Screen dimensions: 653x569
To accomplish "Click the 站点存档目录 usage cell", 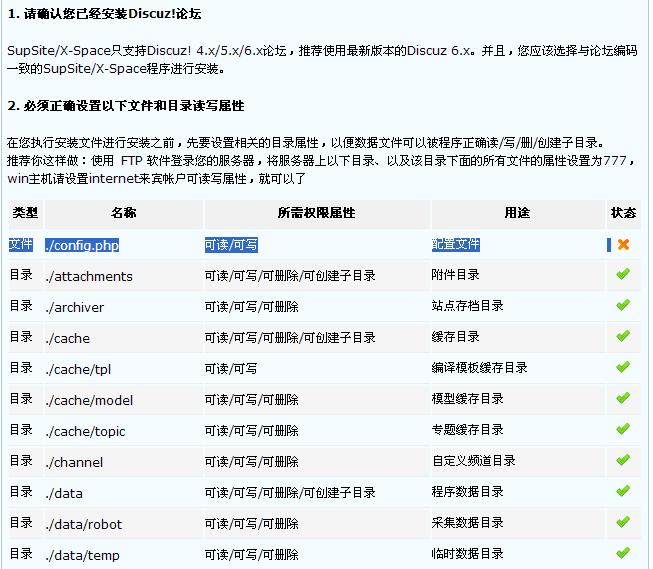I will [468, 306].
